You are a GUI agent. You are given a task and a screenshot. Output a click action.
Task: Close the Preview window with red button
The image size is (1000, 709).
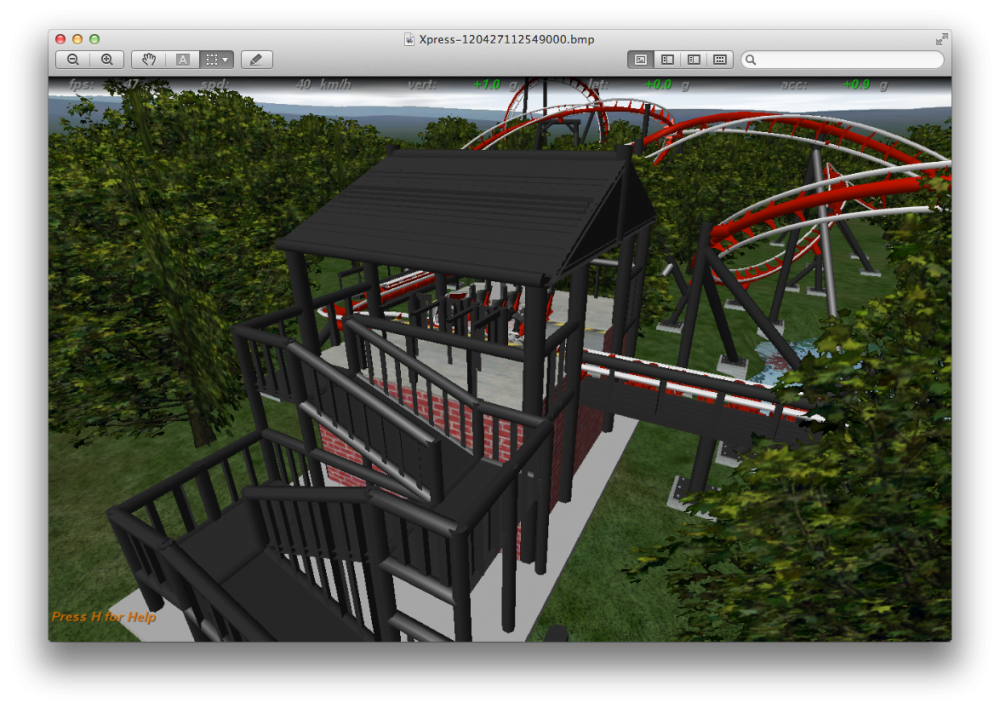tap(60, 39)
